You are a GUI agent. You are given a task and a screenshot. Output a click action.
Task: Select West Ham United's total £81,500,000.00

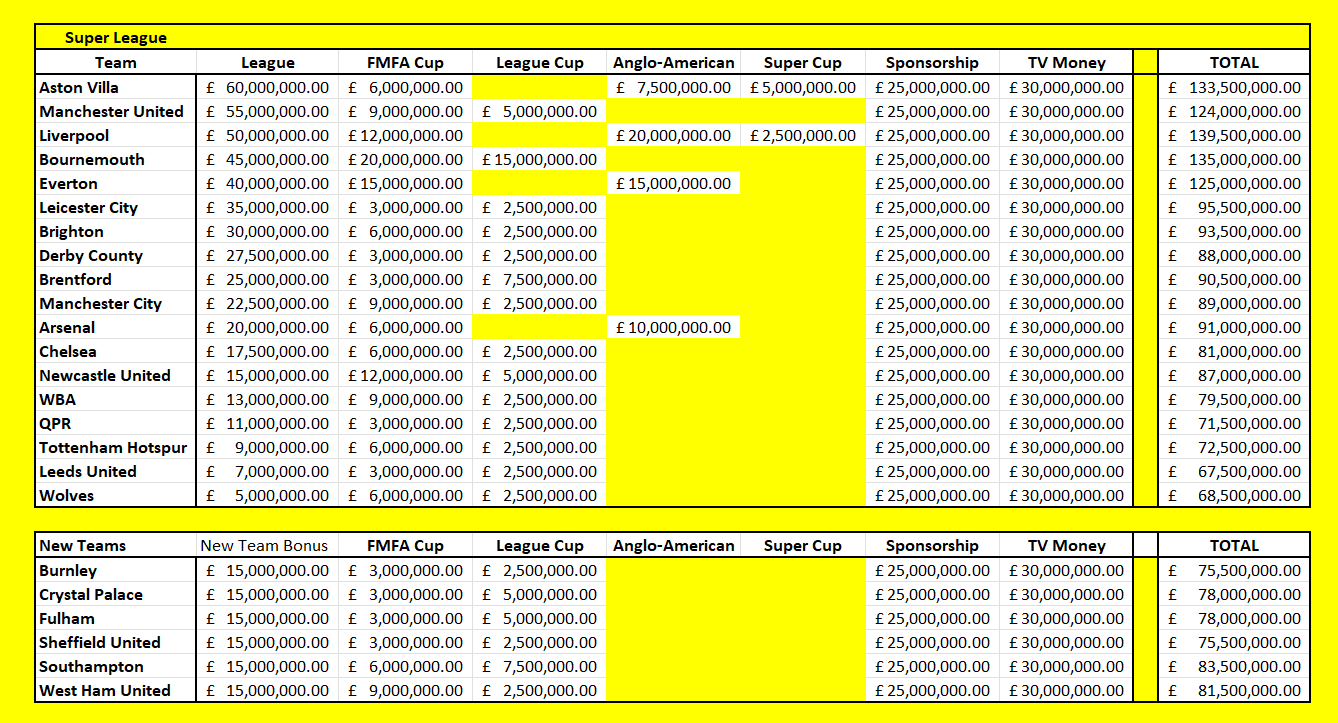pos(1234,690)
